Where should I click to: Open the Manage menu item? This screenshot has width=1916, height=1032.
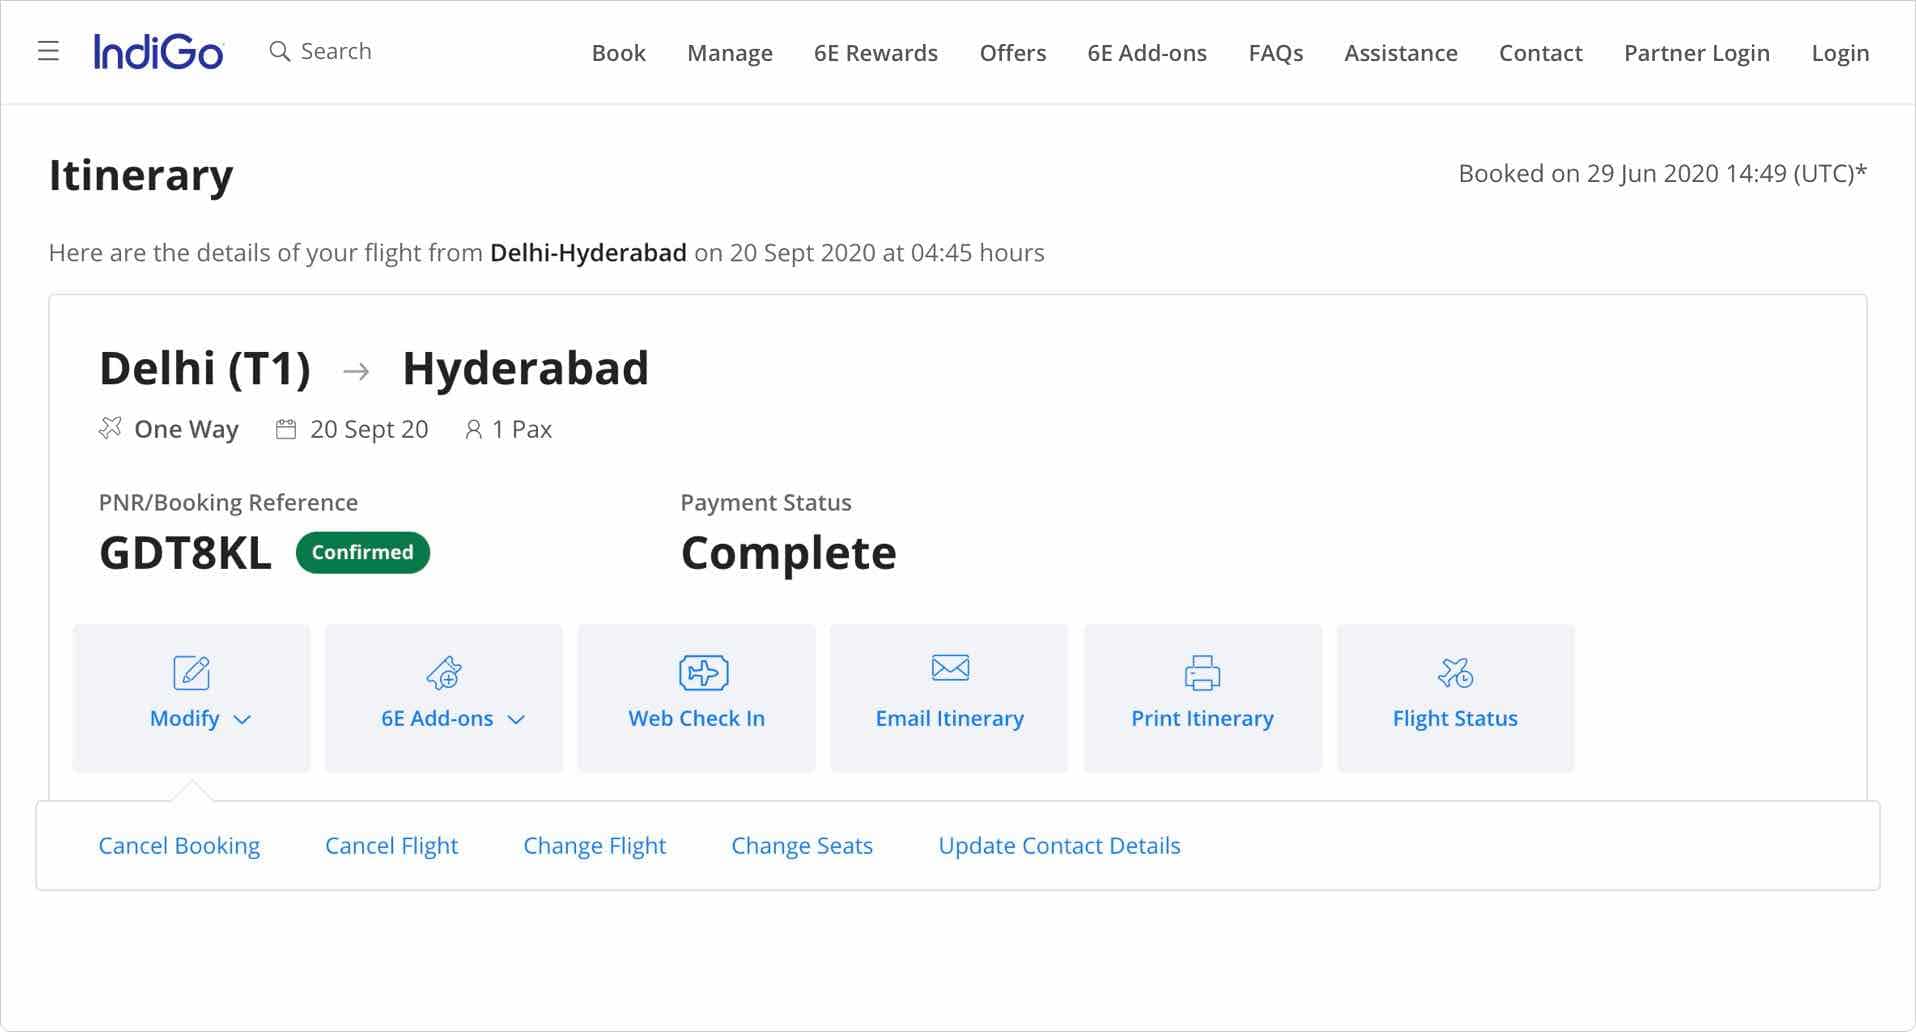[x=729, y=53]
